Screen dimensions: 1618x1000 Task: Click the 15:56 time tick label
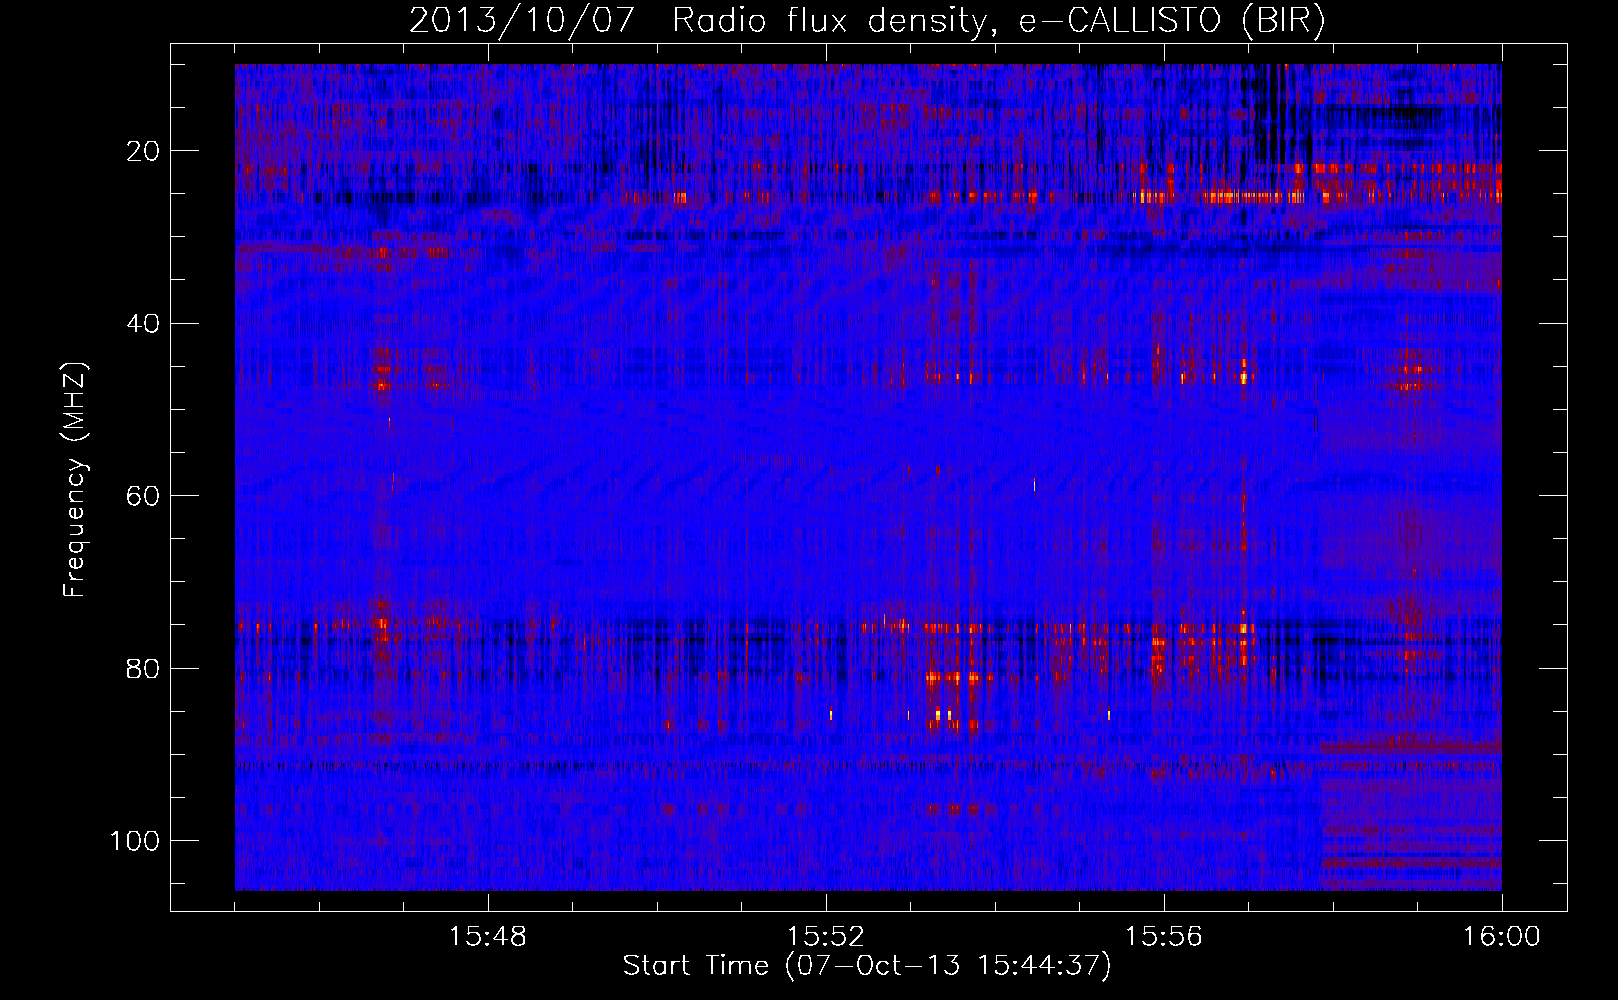point(1164,937)
